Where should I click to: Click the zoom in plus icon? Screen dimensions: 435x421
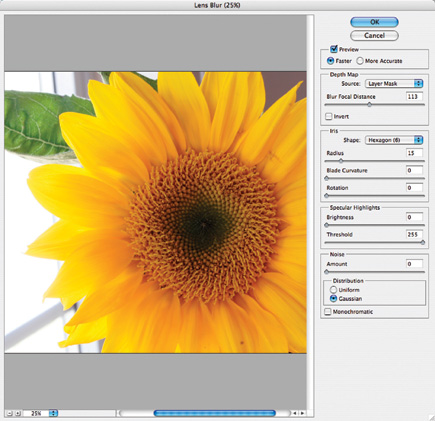(18, 413)
